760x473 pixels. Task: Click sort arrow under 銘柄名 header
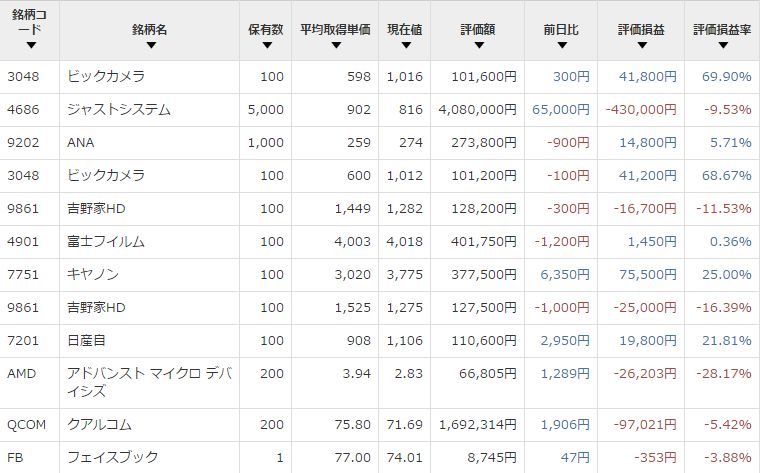point(149,45)
